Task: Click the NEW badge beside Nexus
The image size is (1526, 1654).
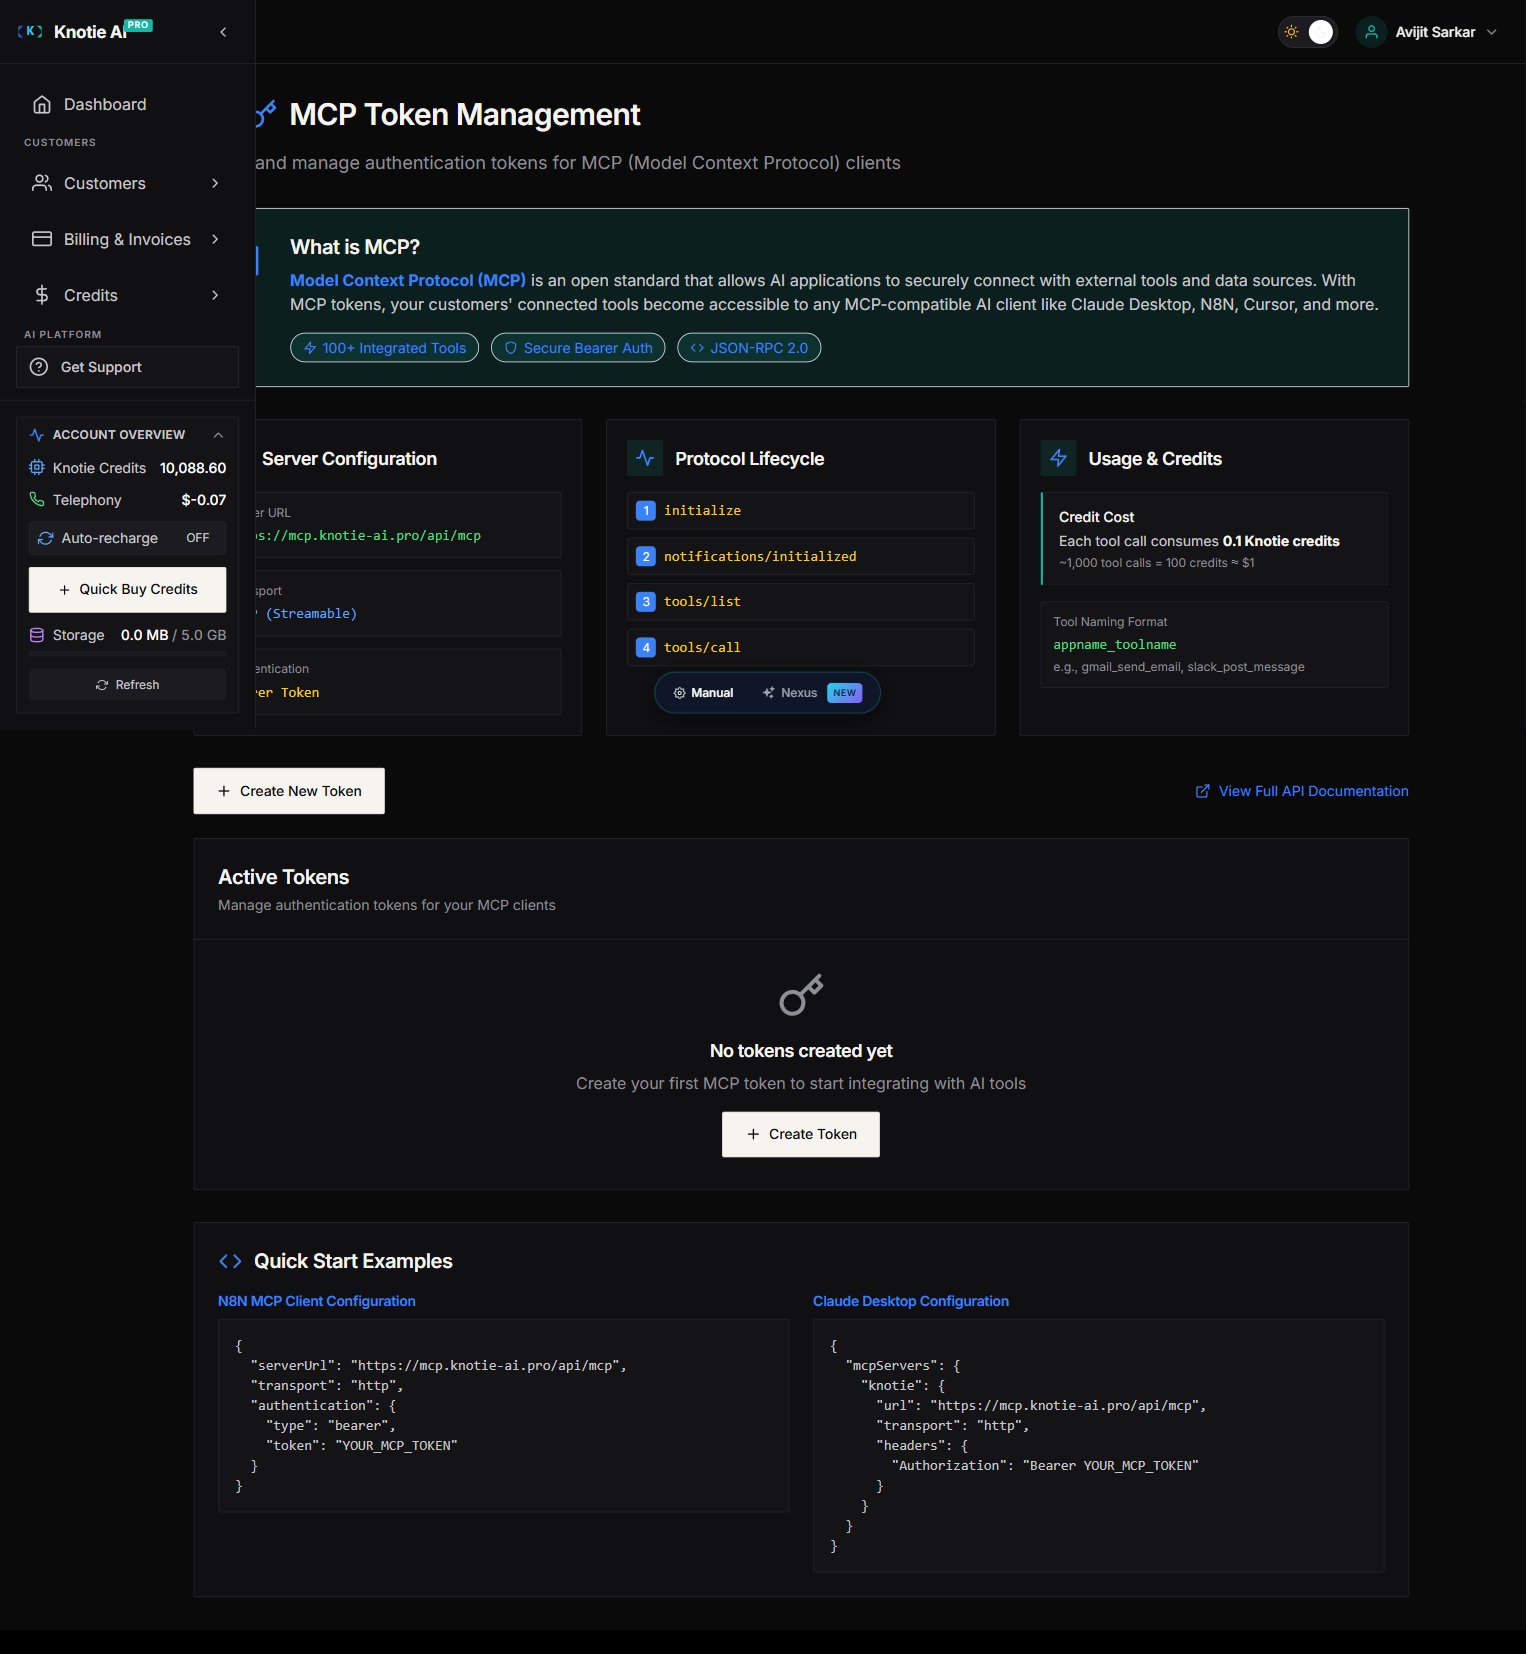Action: coord(845,693)
